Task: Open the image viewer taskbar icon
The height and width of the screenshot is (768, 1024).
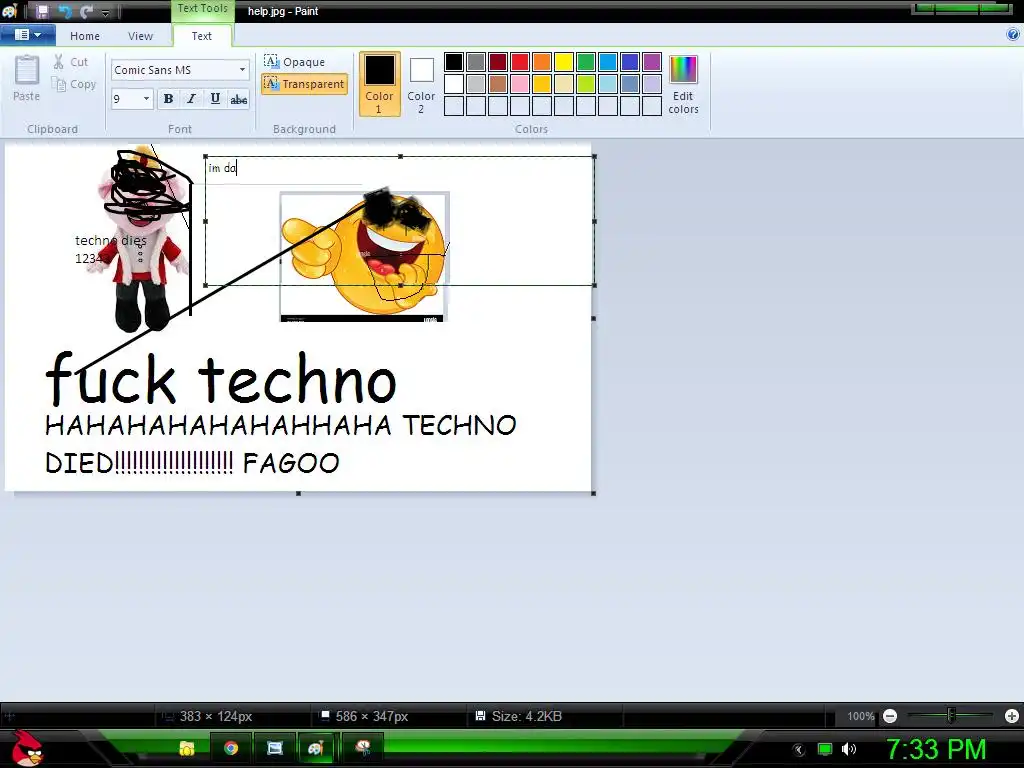Action: click(275, 748)
